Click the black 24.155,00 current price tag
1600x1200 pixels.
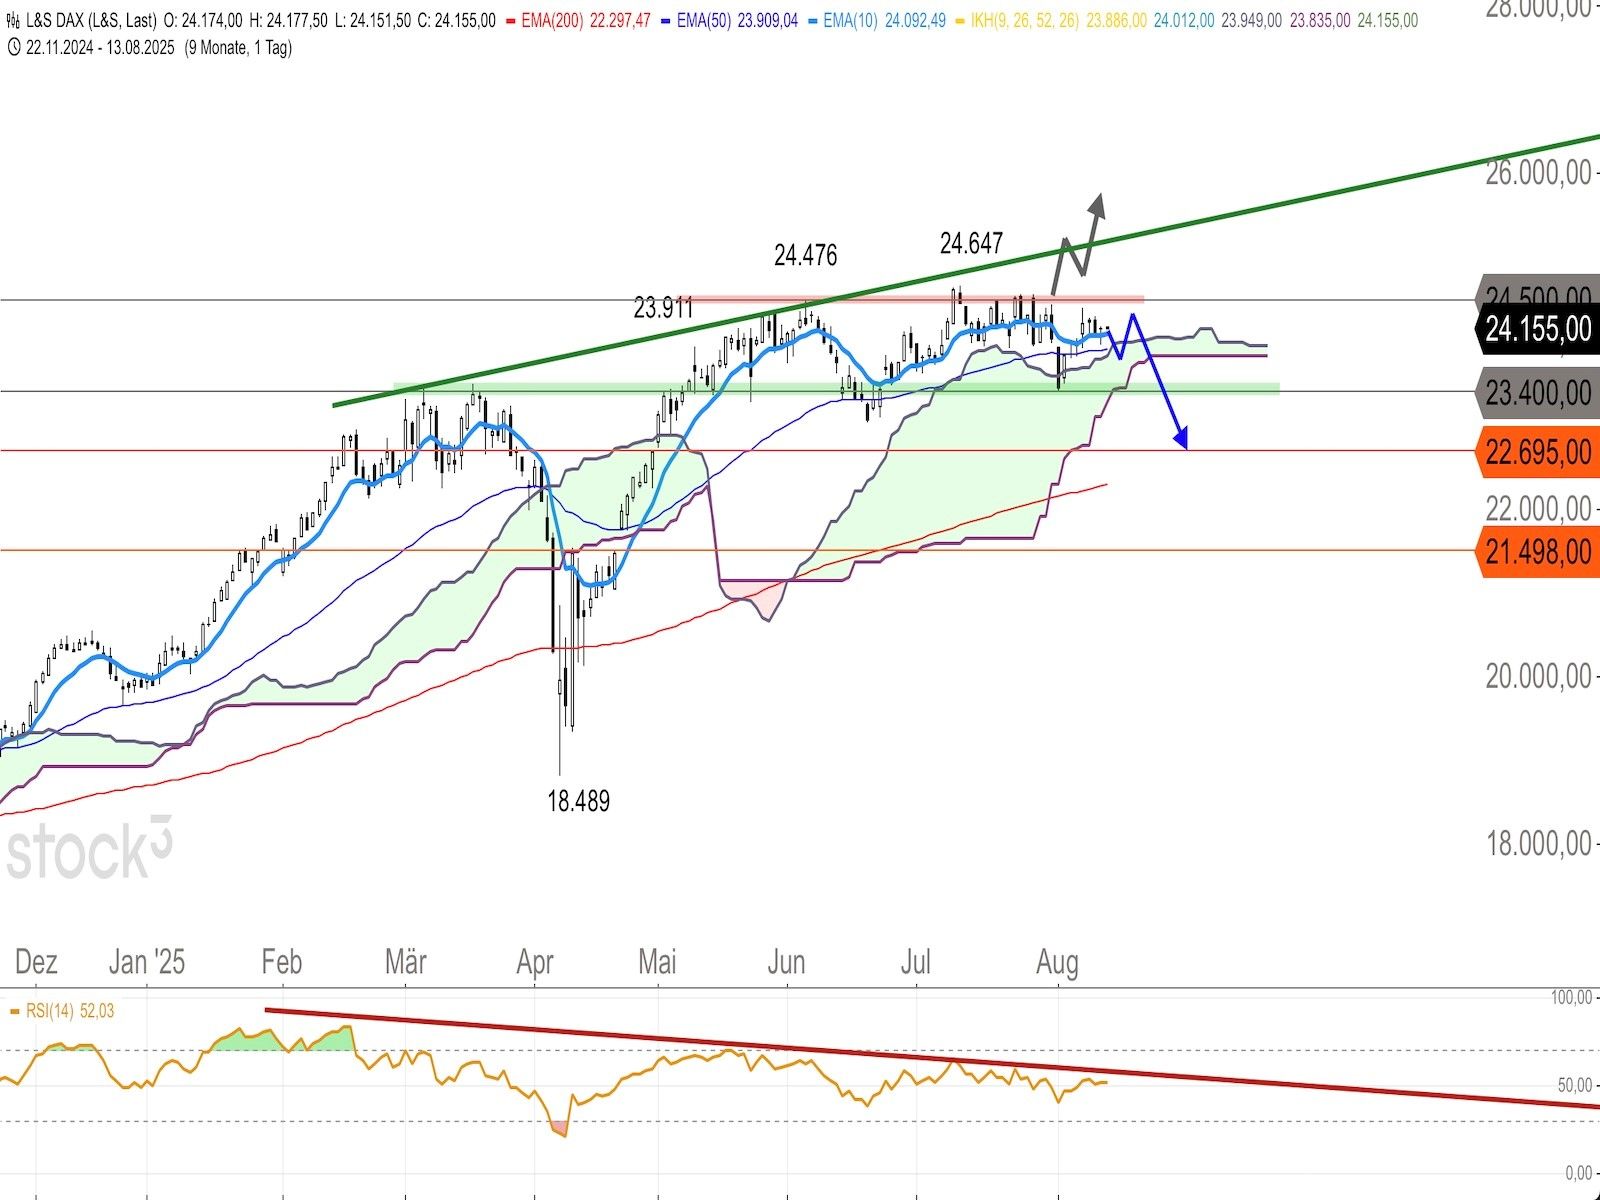point(1537,329)
